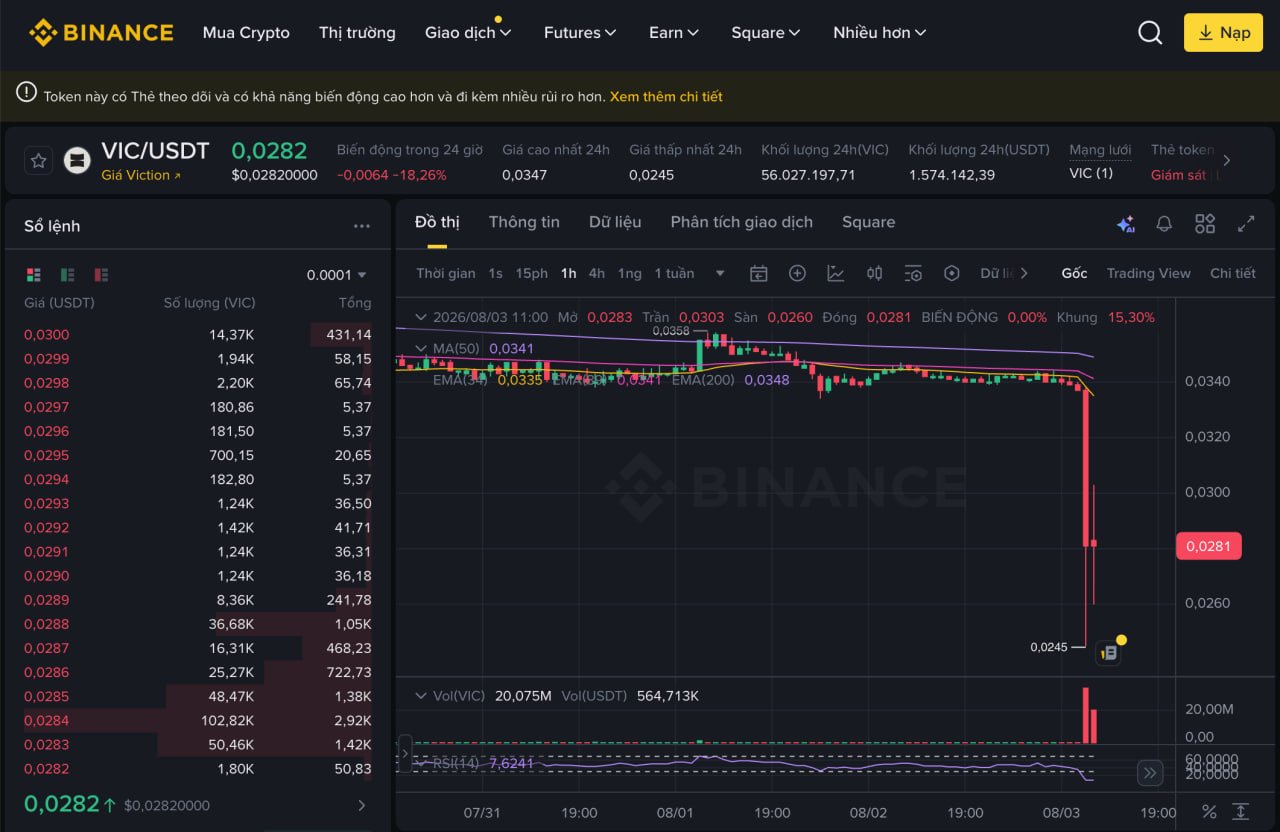1280x832 pixels.
Task: Open more time intervals dropdown arrow
Action: click(720, 273)
